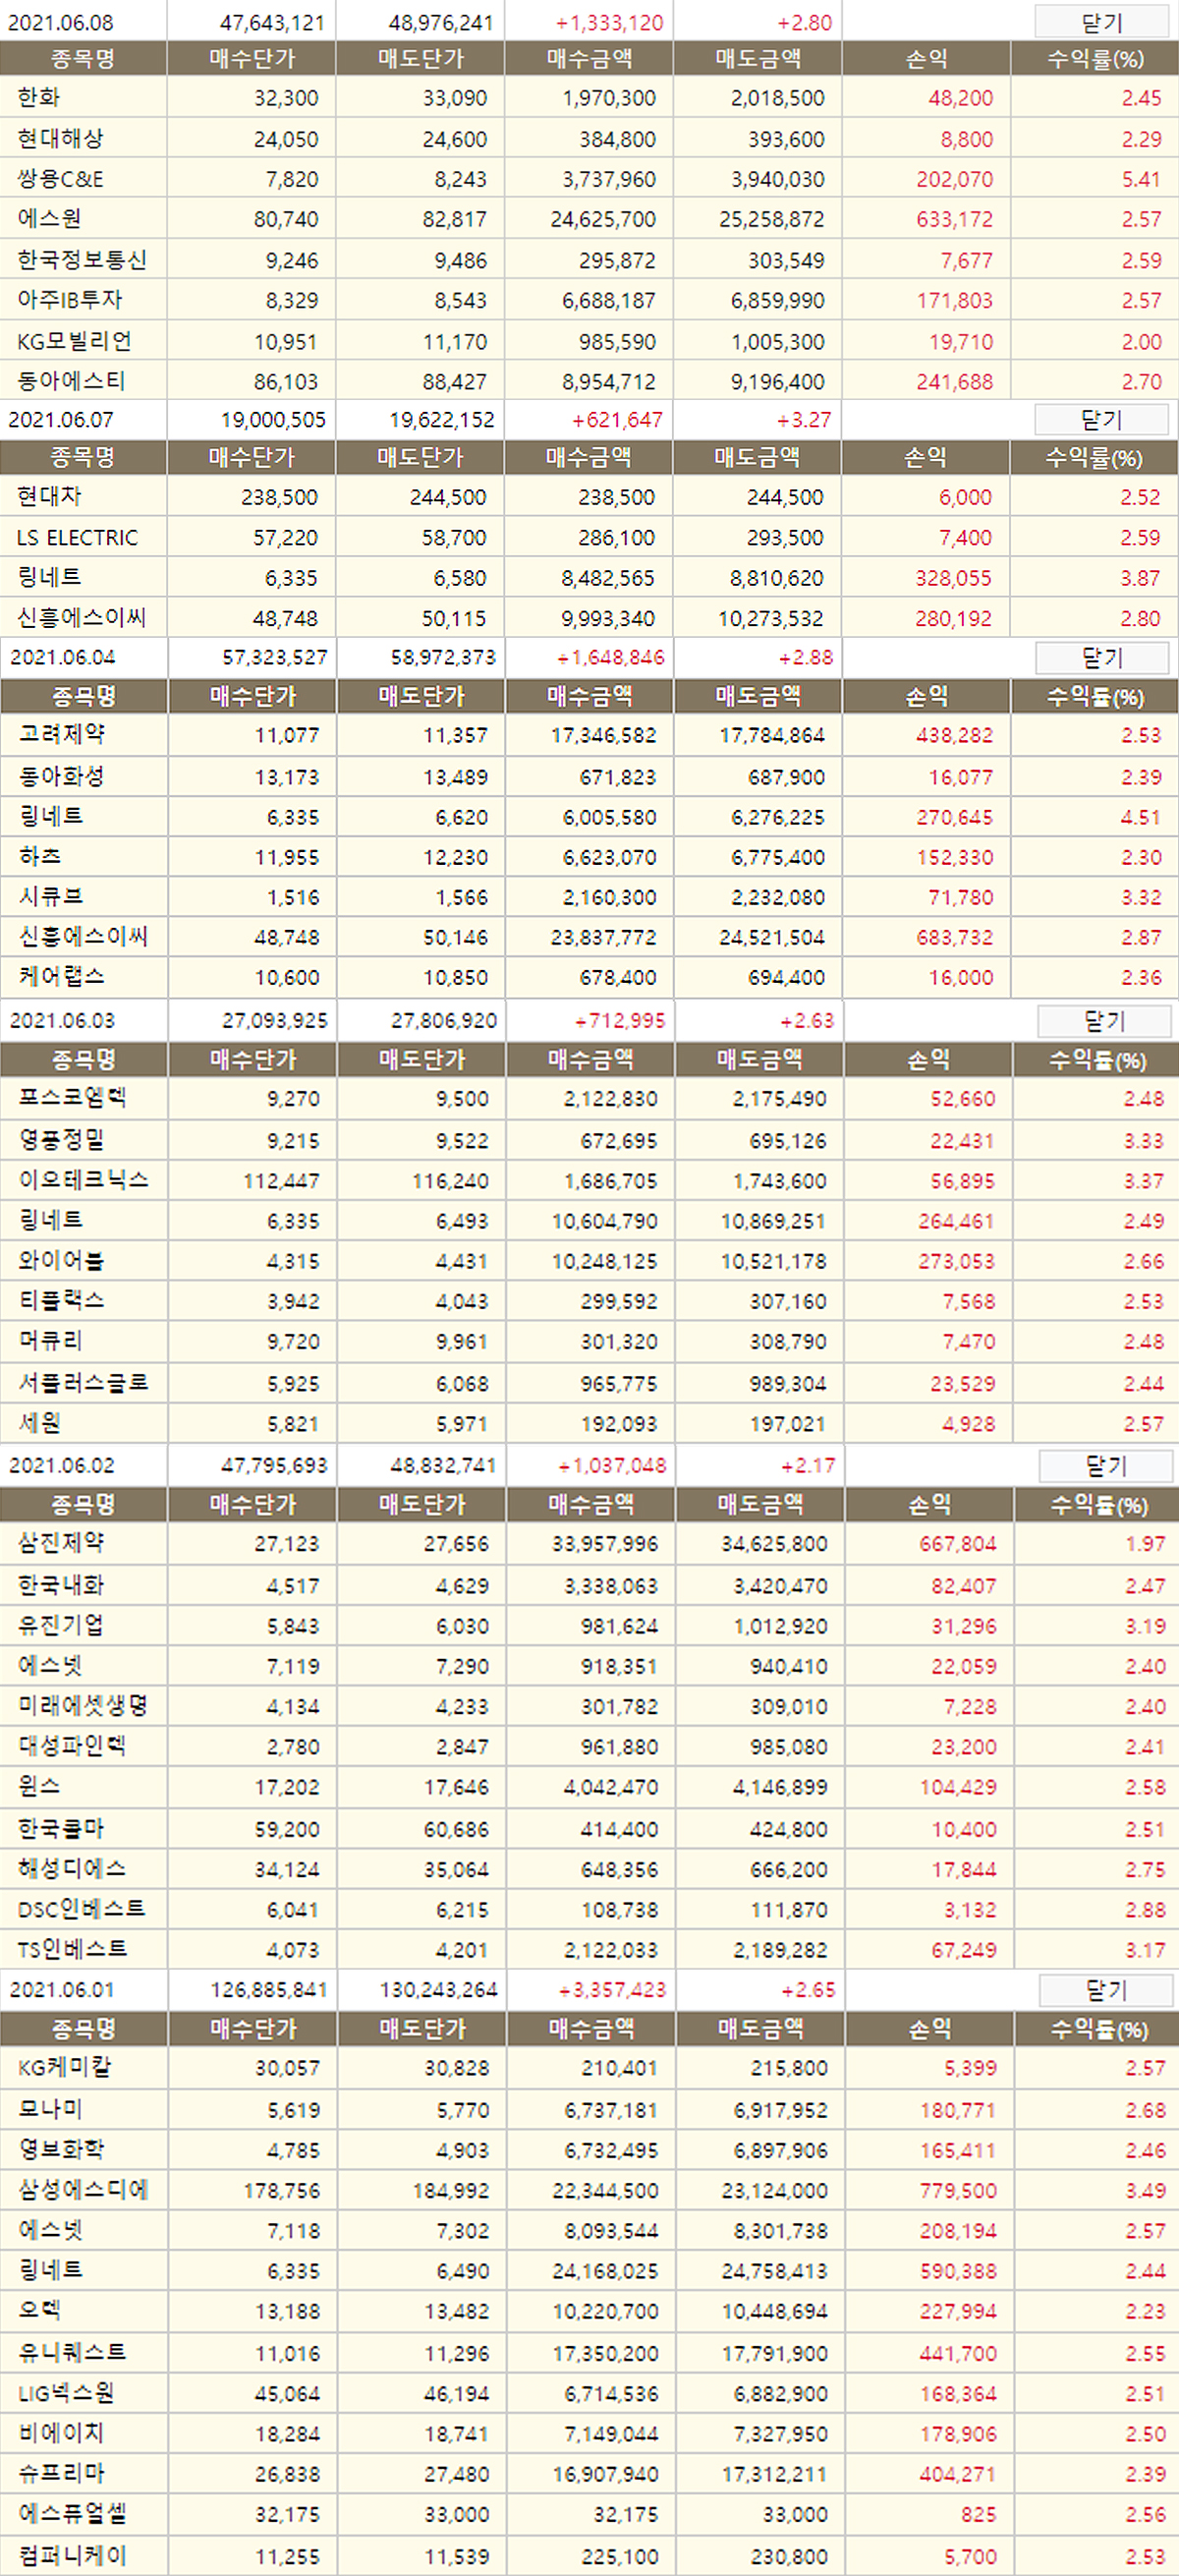Close the 2021.06.01 section with 닫기
This screenshot has height=2576, width=1179.
pyautogui.click(x=1106, y=1990)
